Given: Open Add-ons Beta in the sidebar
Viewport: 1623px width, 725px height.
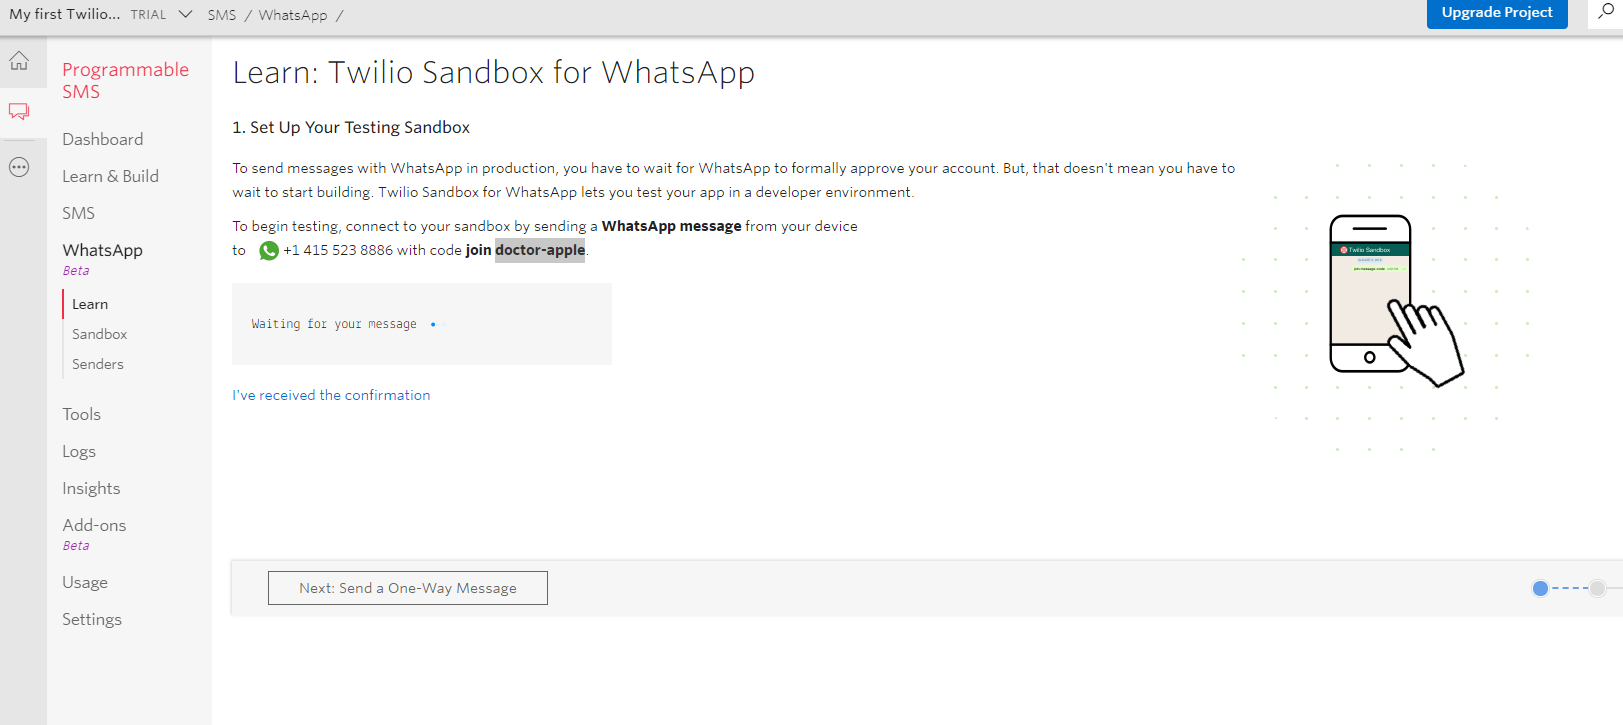Looking at the screenshot, I should pos(94,533).
